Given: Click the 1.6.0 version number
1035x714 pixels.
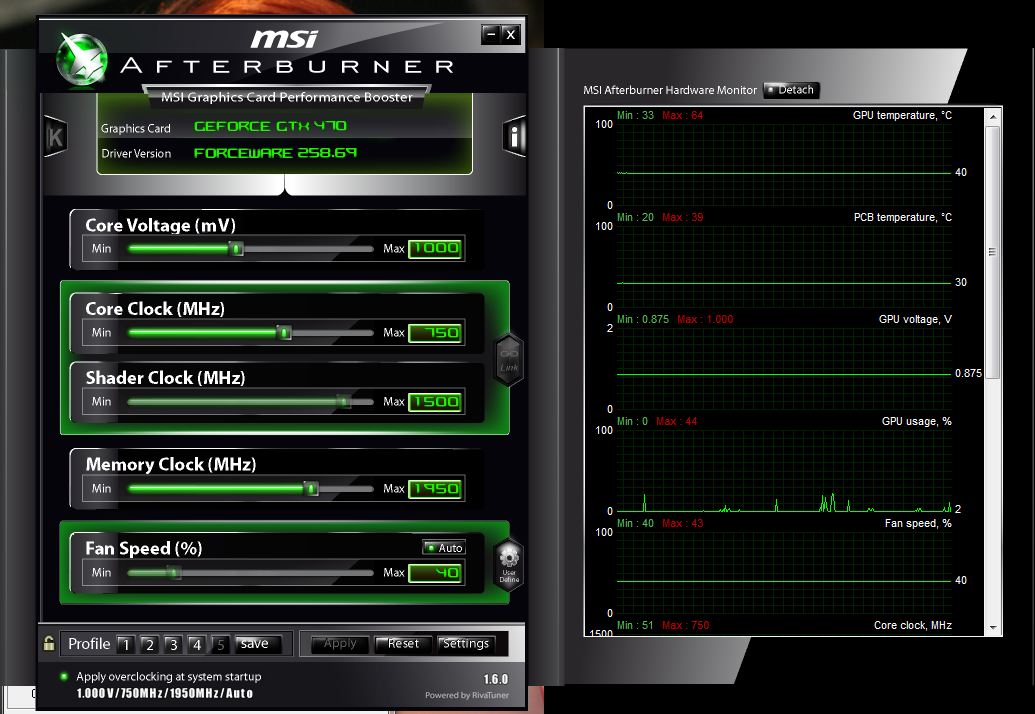Looking at the screenshot, I should point(496,679).
